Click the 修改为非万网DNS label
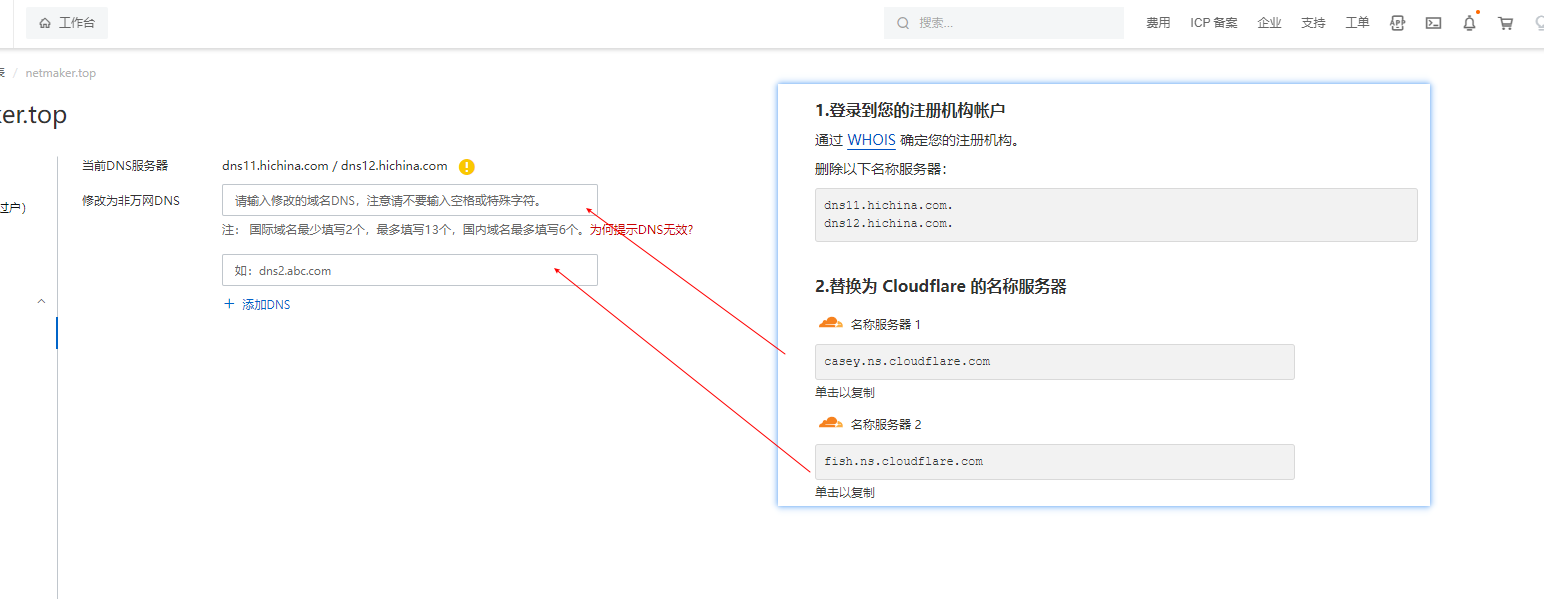The width and height of the screenshot is (1544, 599). click(131, 201)
